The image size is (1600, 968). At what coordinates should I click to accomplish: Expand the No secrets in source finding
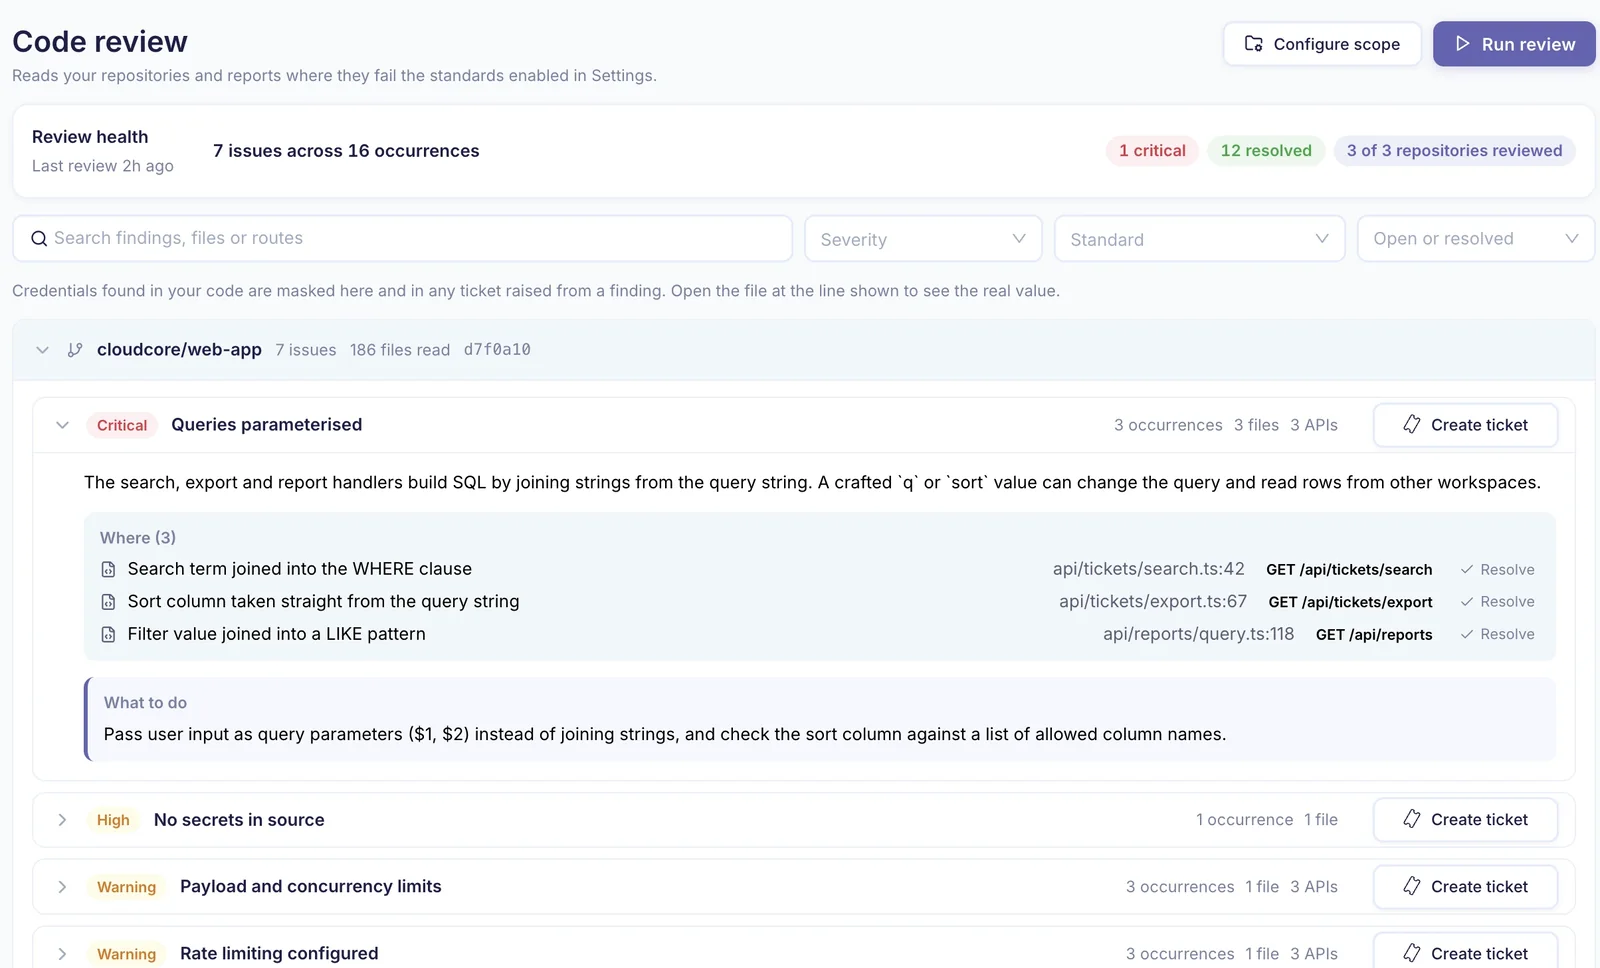[x=62, y=820]
